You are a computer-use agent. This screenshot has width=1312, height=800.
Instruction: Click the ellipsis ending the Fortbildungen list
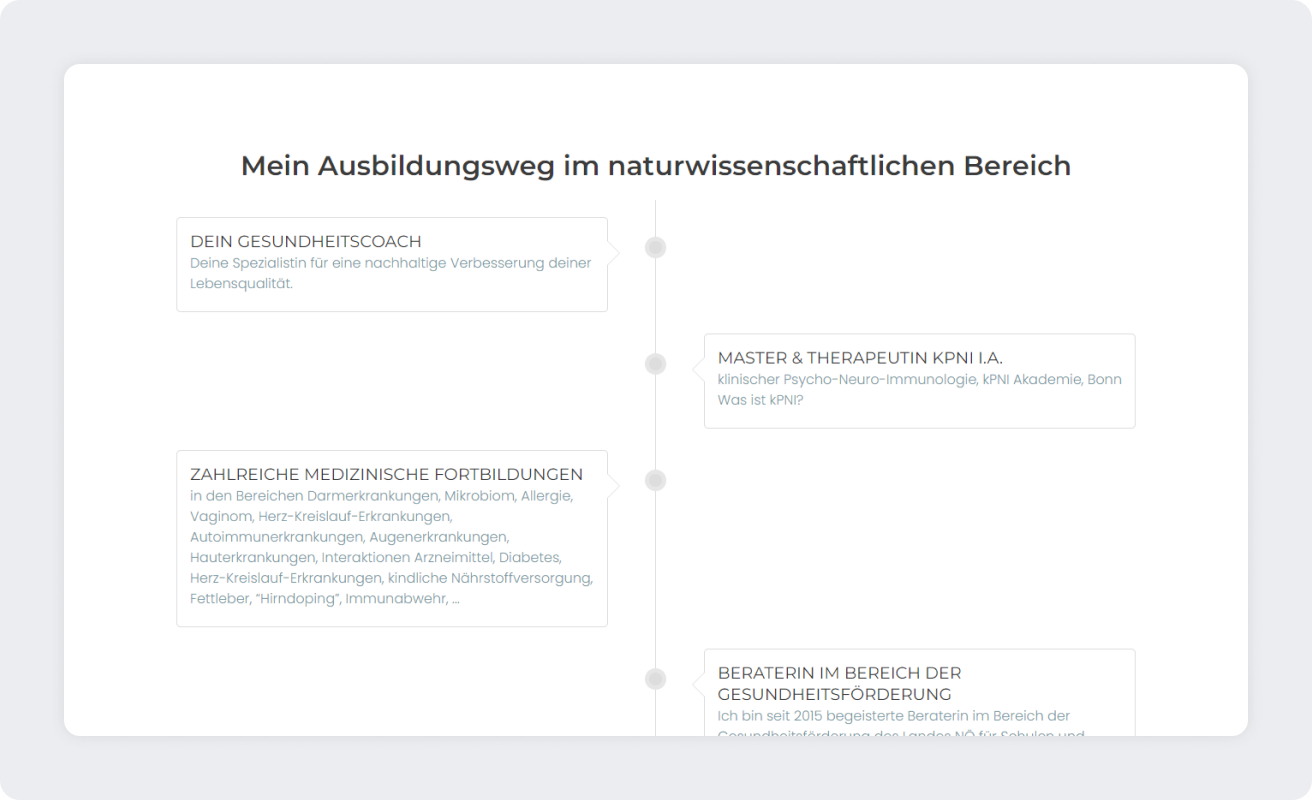pos(456,599)
